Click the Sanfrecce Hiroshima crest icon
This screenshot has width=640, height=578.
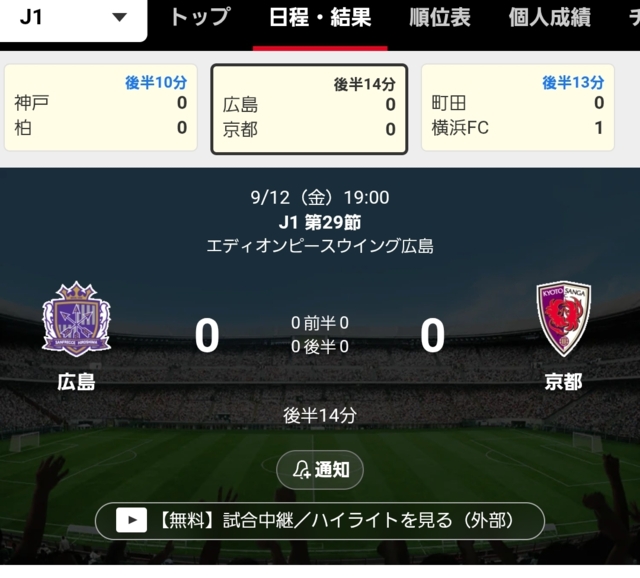click(76, 320)
